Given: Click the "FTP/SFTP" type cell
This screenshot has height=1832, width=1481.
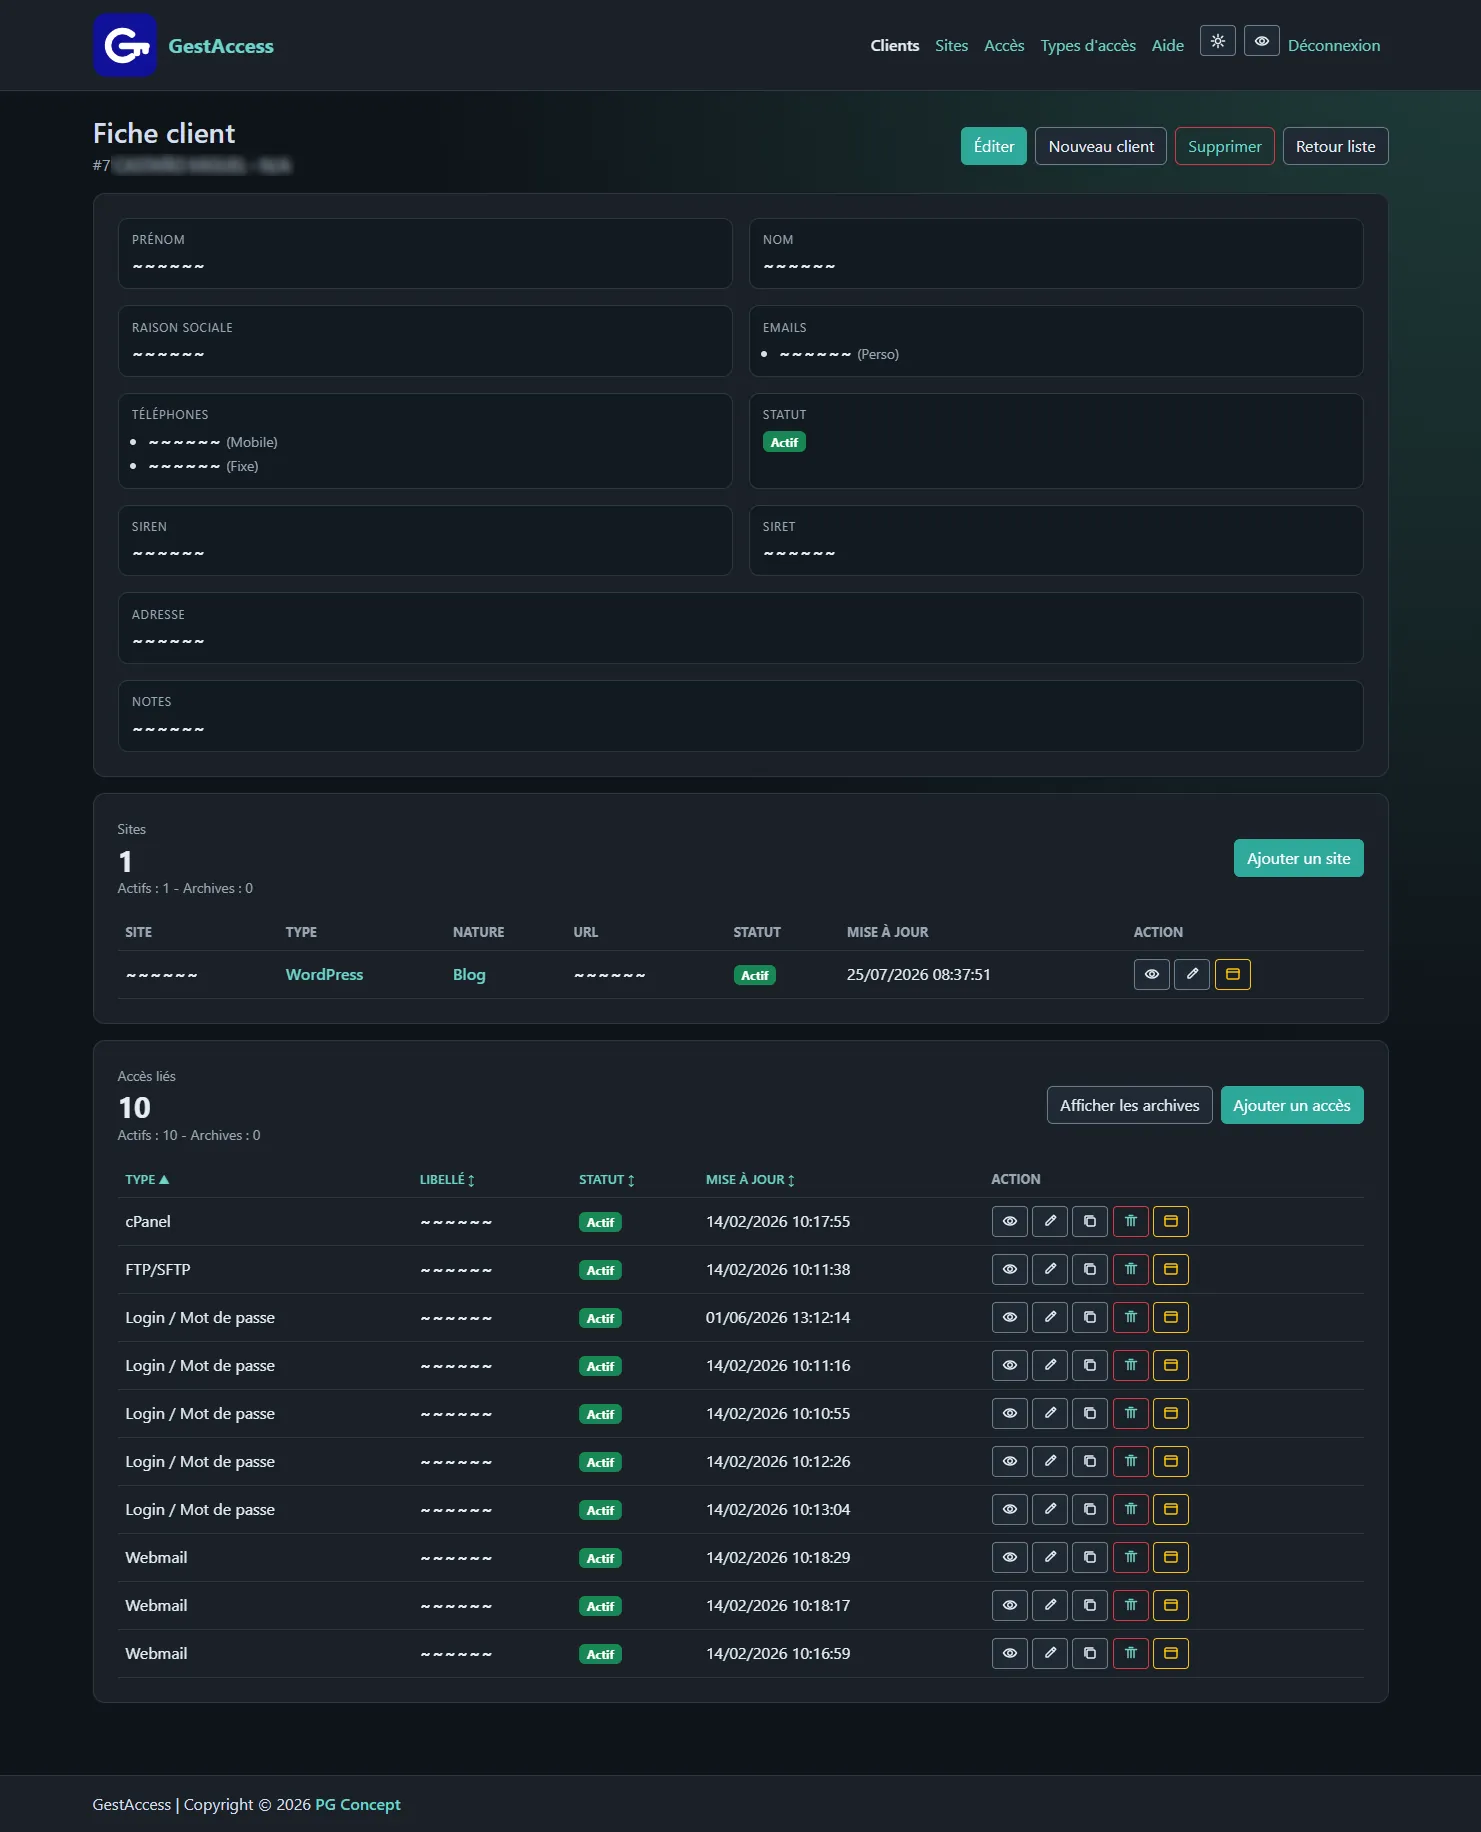Looking at the screenshot, I should [x=157, y=1269].
